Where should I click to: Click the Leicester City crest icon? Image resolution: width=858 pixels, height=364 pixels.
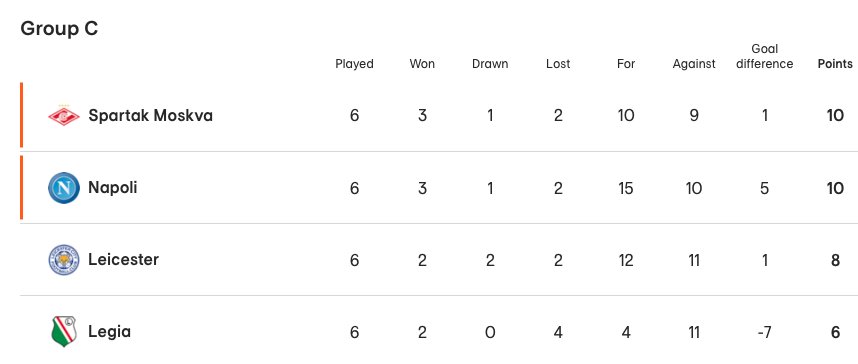[63, 260]
